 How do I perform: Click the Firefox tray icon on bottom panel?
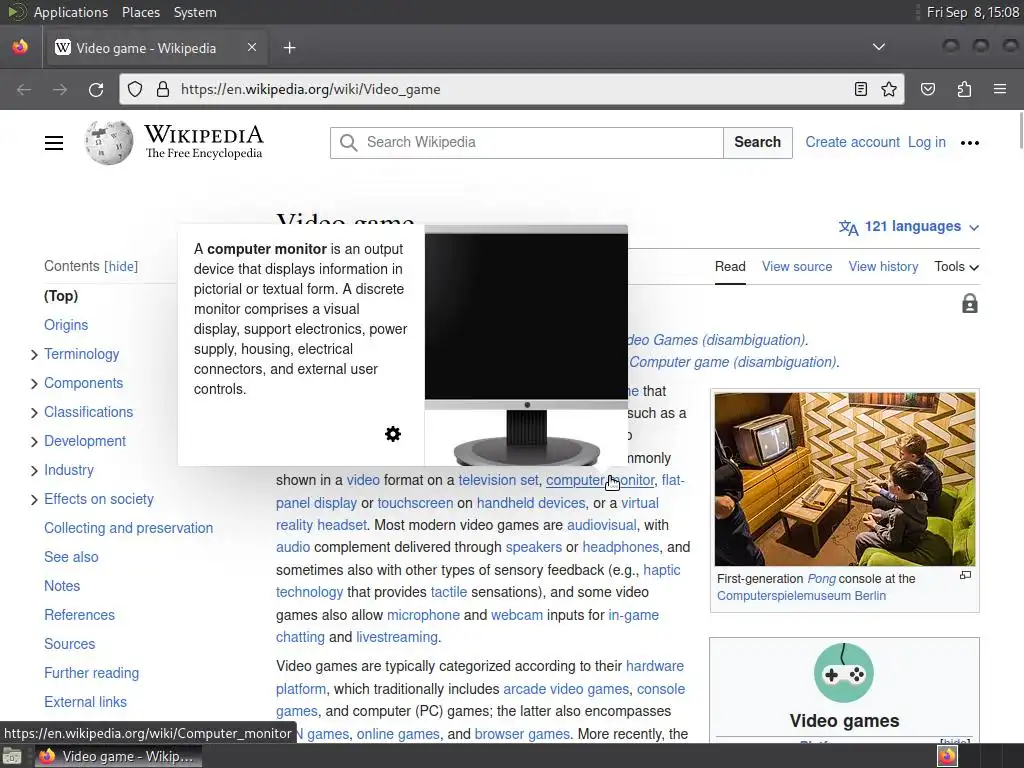[x=948, y=756]
